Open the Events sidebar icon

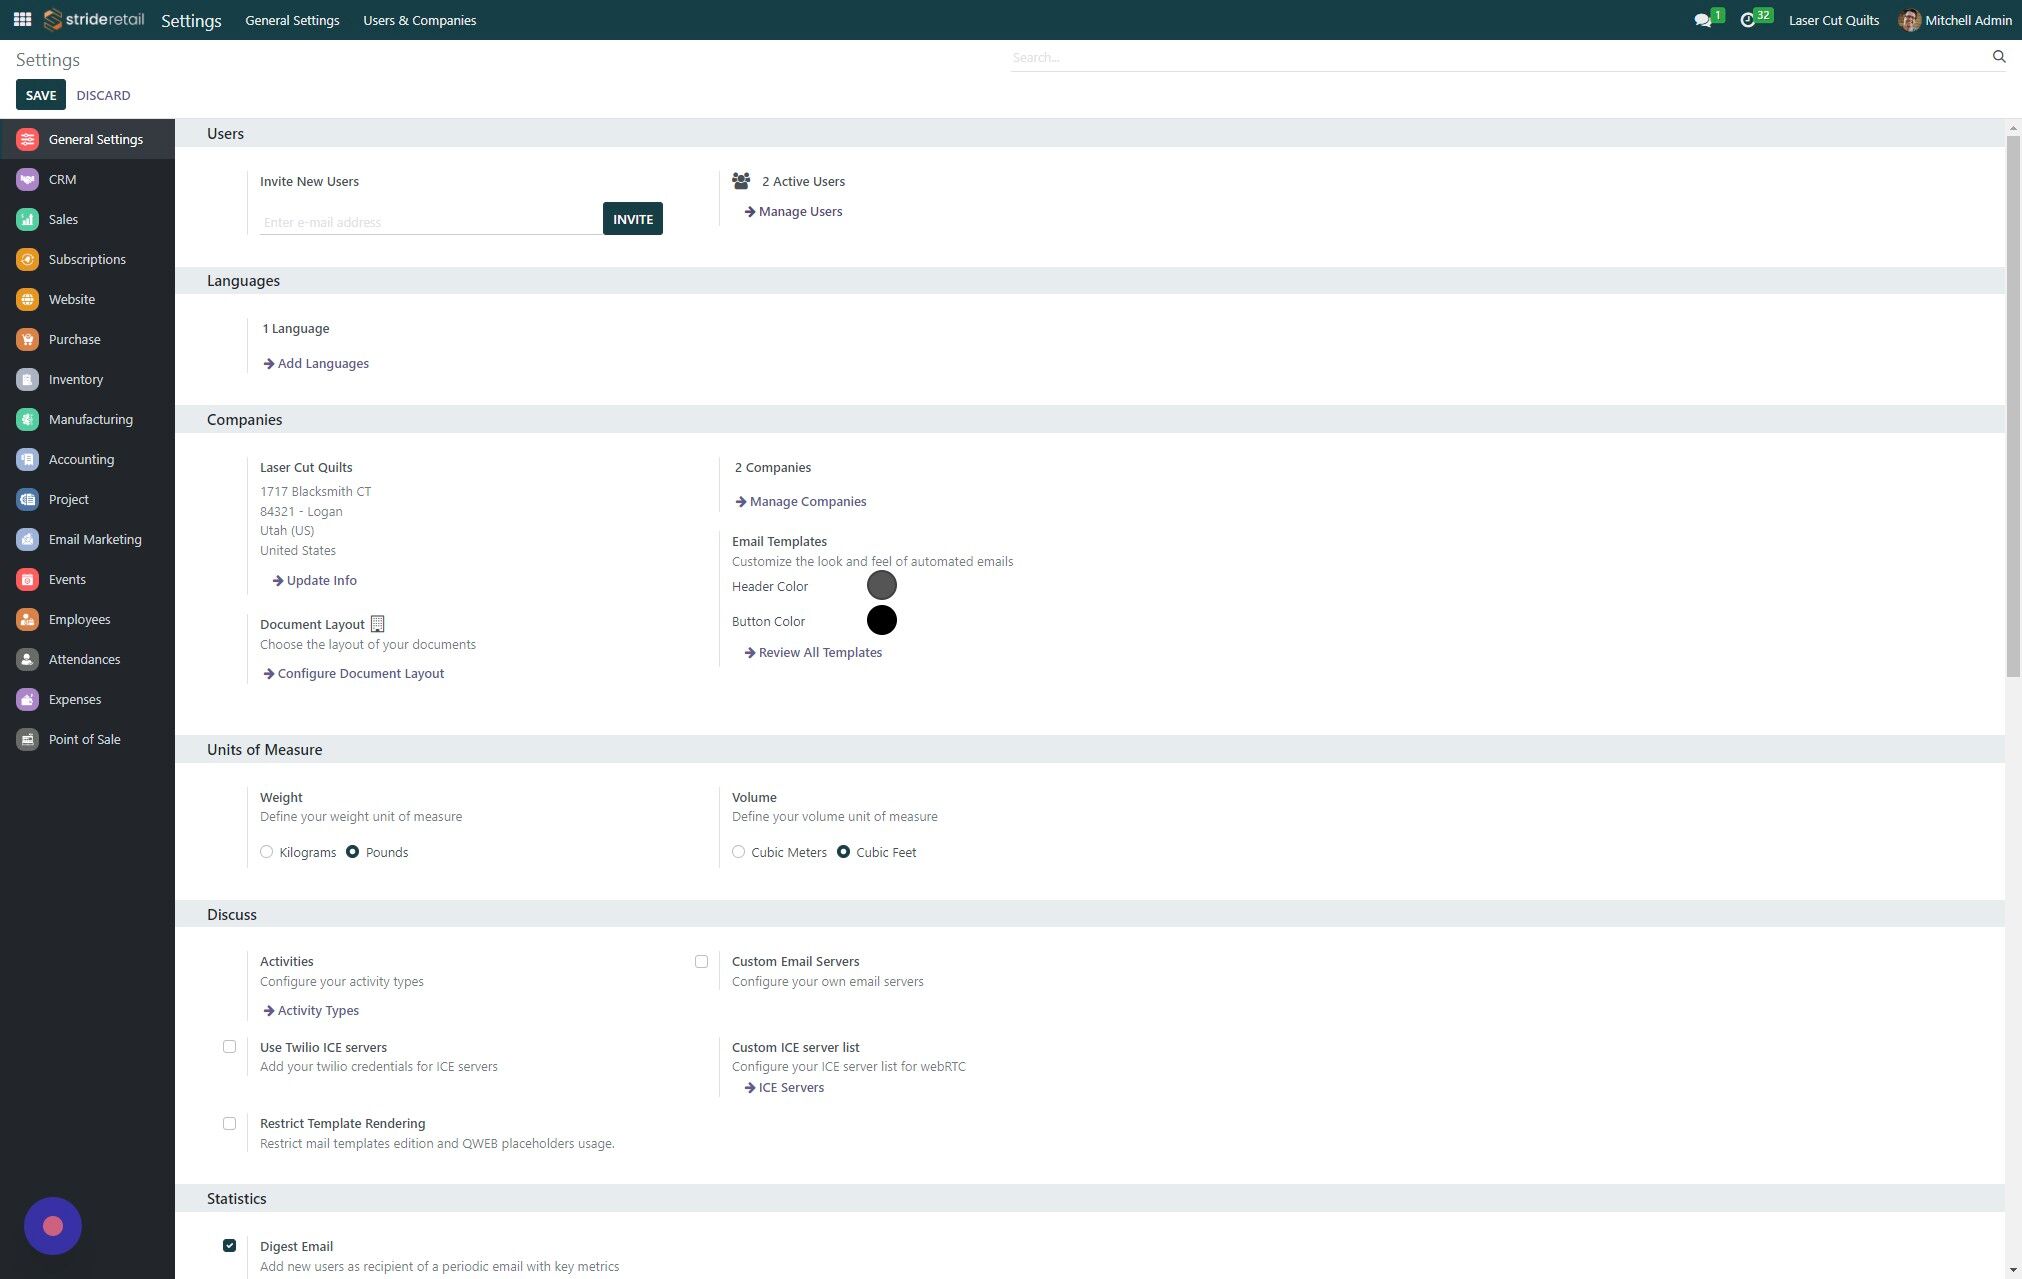(x=28, y=580)
